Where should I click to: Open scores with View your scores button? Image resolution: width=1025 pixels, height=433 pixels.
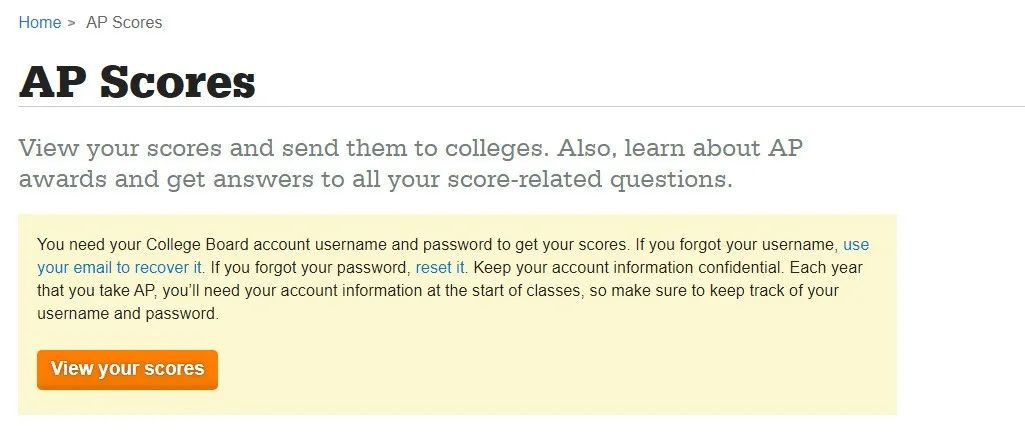pos(127,370)
